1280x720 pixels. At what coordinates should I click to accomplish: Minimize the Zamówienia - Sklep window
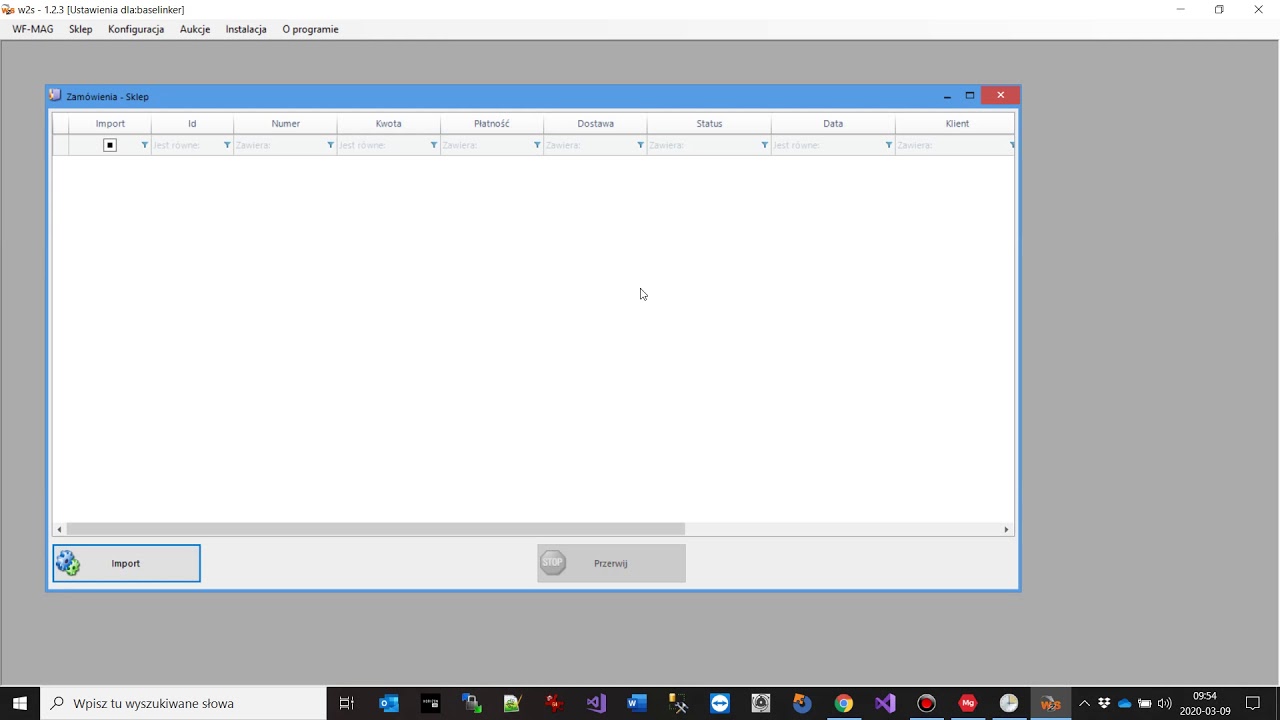pos(947,96)
